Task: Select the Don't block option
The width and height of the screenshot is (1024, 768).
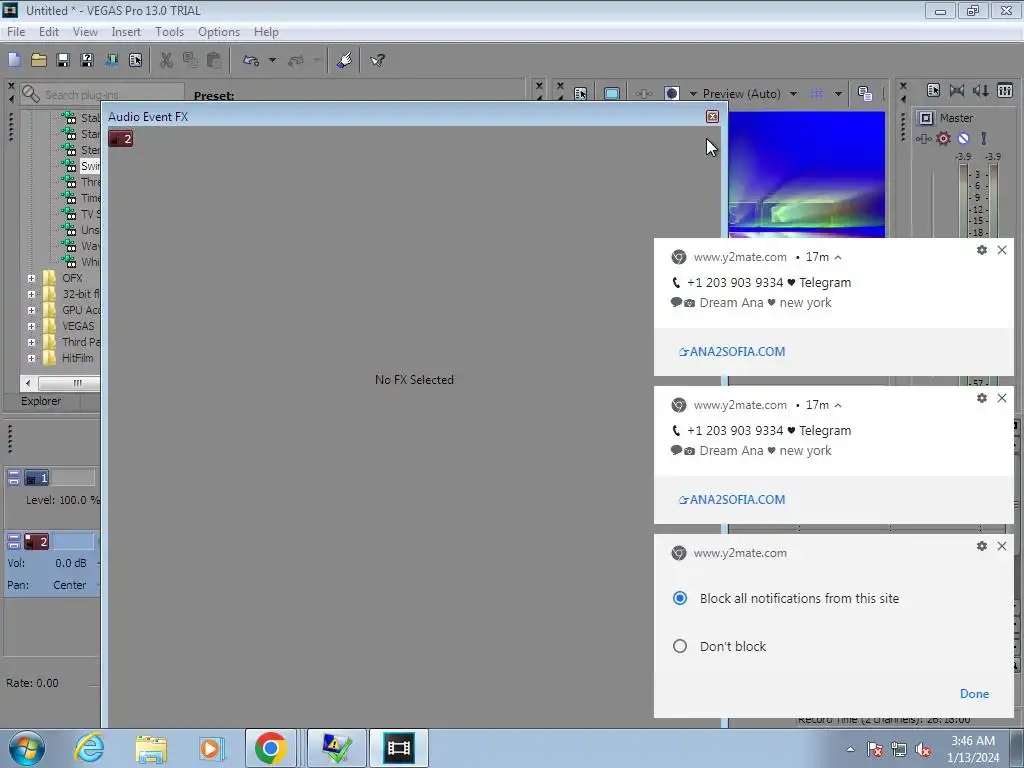Action: point(680,646)
